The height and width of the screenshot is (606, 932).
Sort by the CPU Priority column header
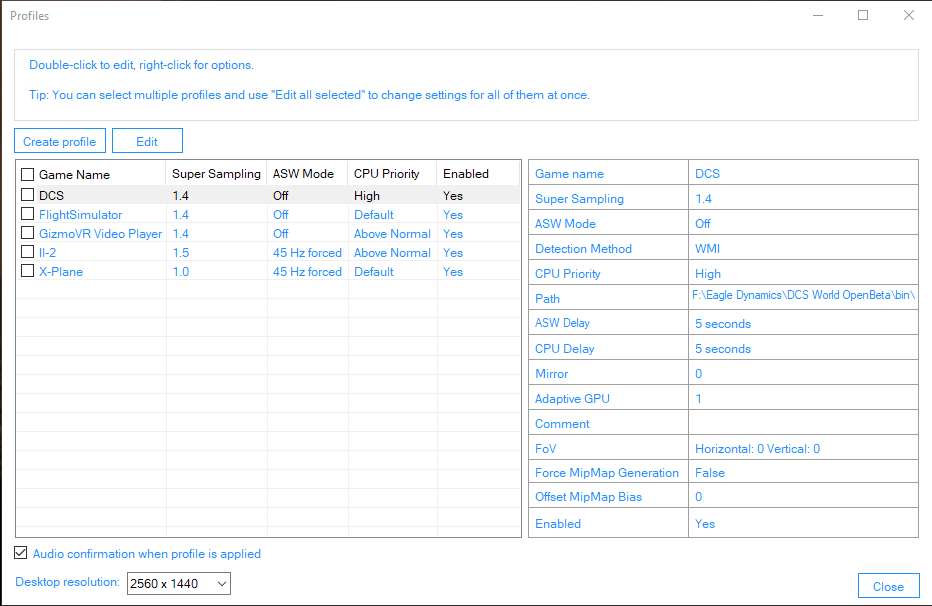point(386,173)
